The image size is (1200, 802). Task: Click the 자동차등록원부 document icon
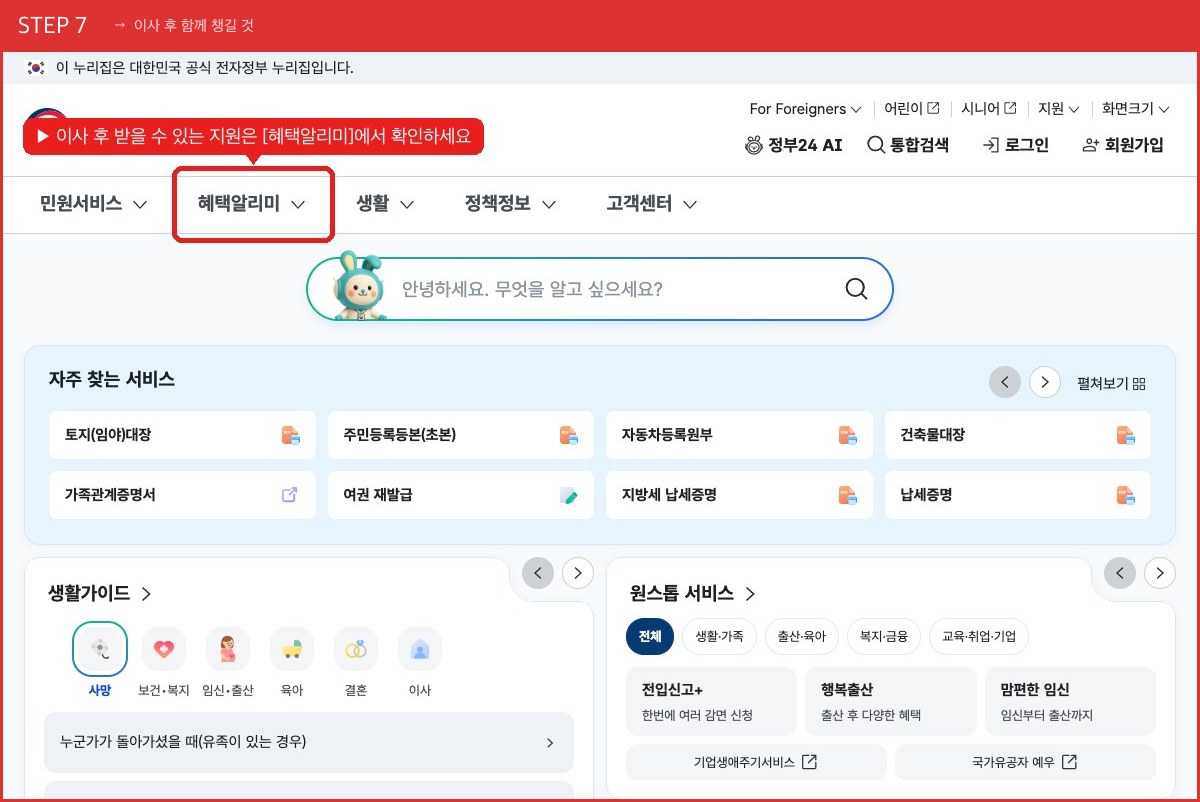847,435
